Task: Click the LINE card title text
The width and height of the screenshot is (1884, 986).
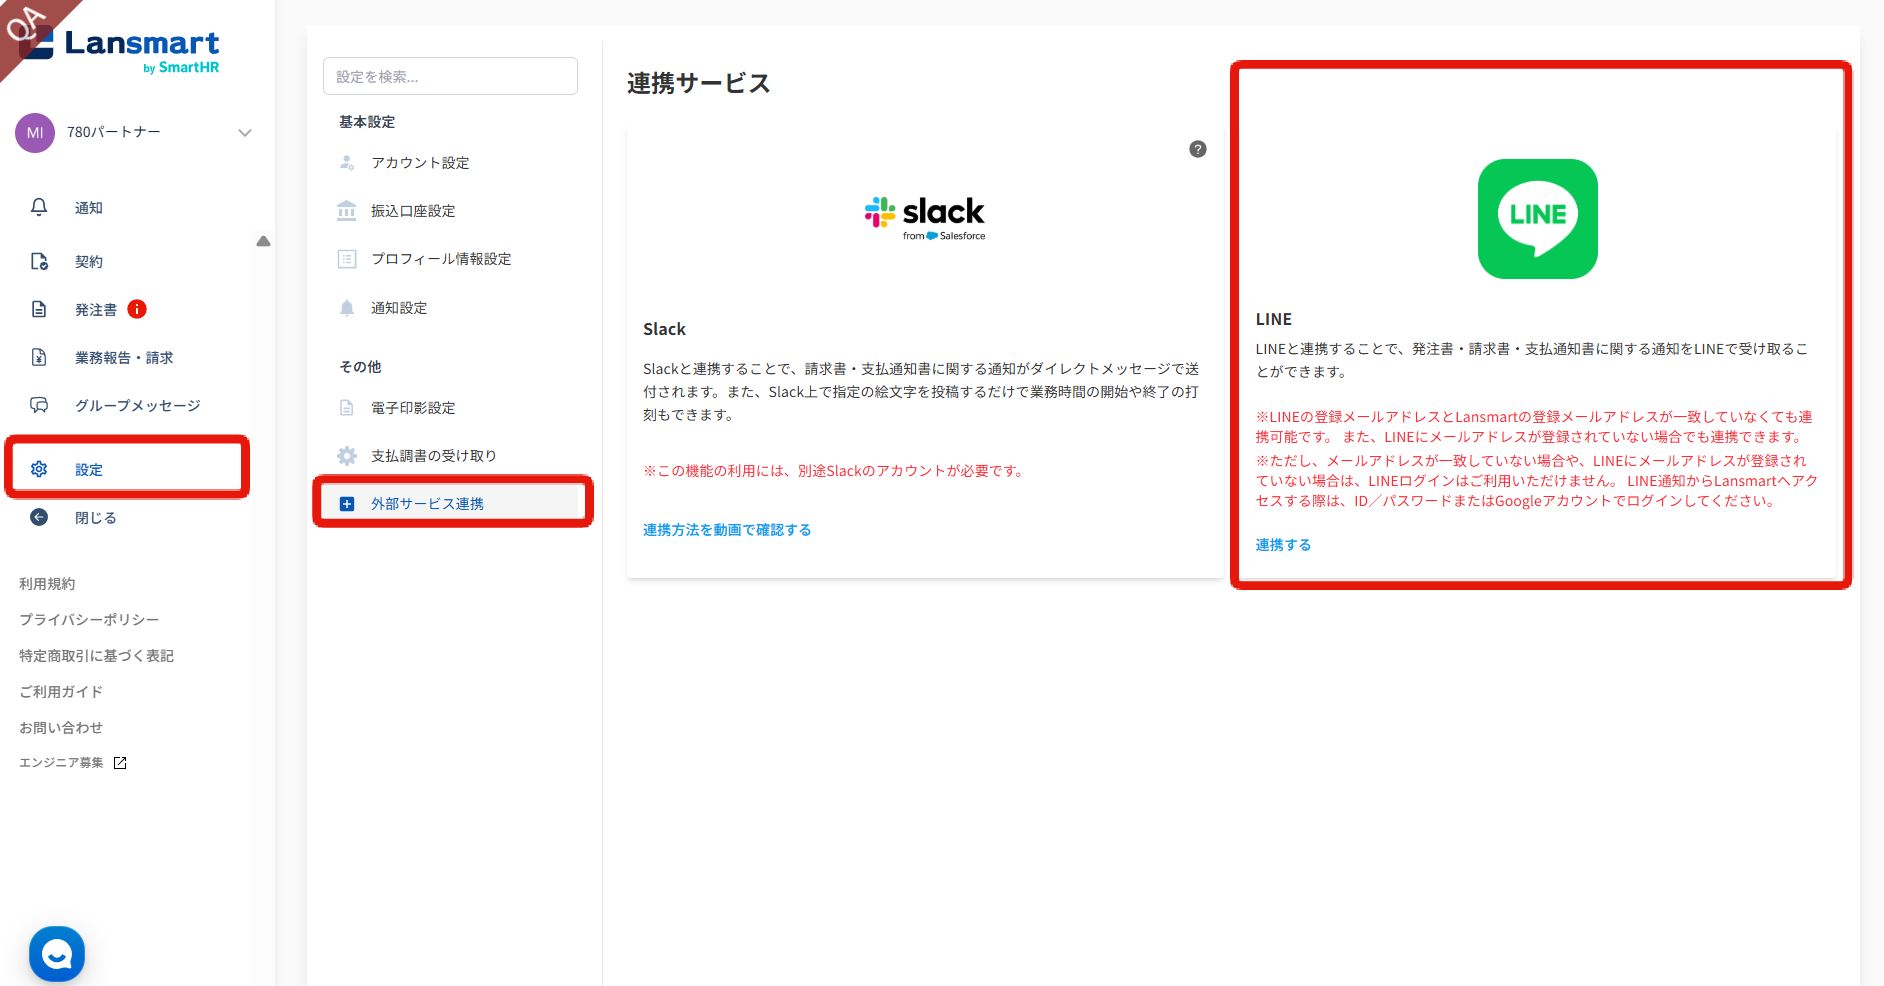Action: [x=1274, y=319]
